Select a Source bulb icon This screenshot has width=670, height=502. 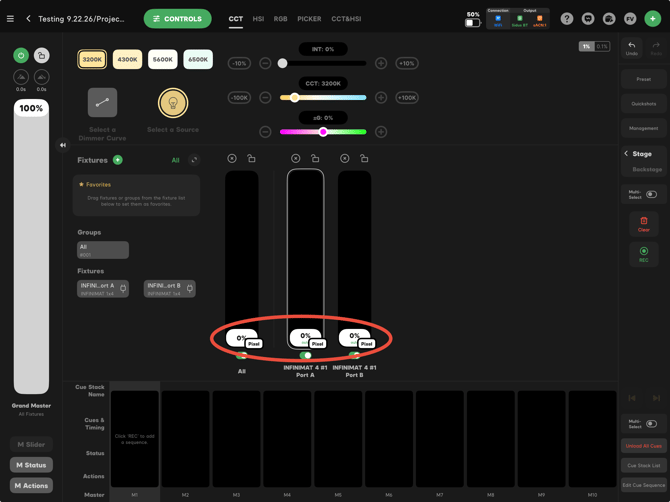click(173, 103)
